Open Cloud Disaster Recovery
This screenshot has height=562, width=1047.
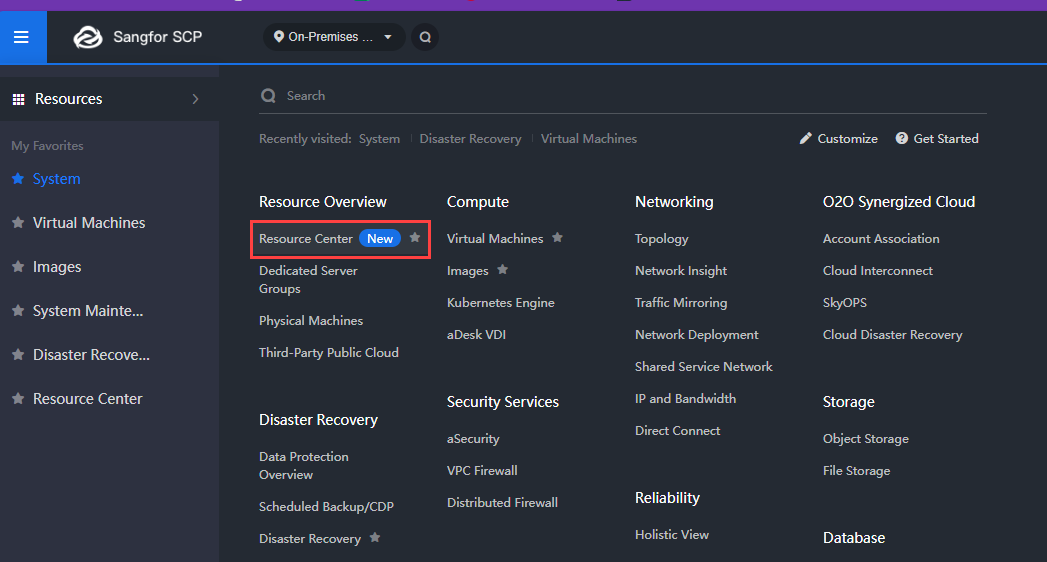[x=892, y=335]
